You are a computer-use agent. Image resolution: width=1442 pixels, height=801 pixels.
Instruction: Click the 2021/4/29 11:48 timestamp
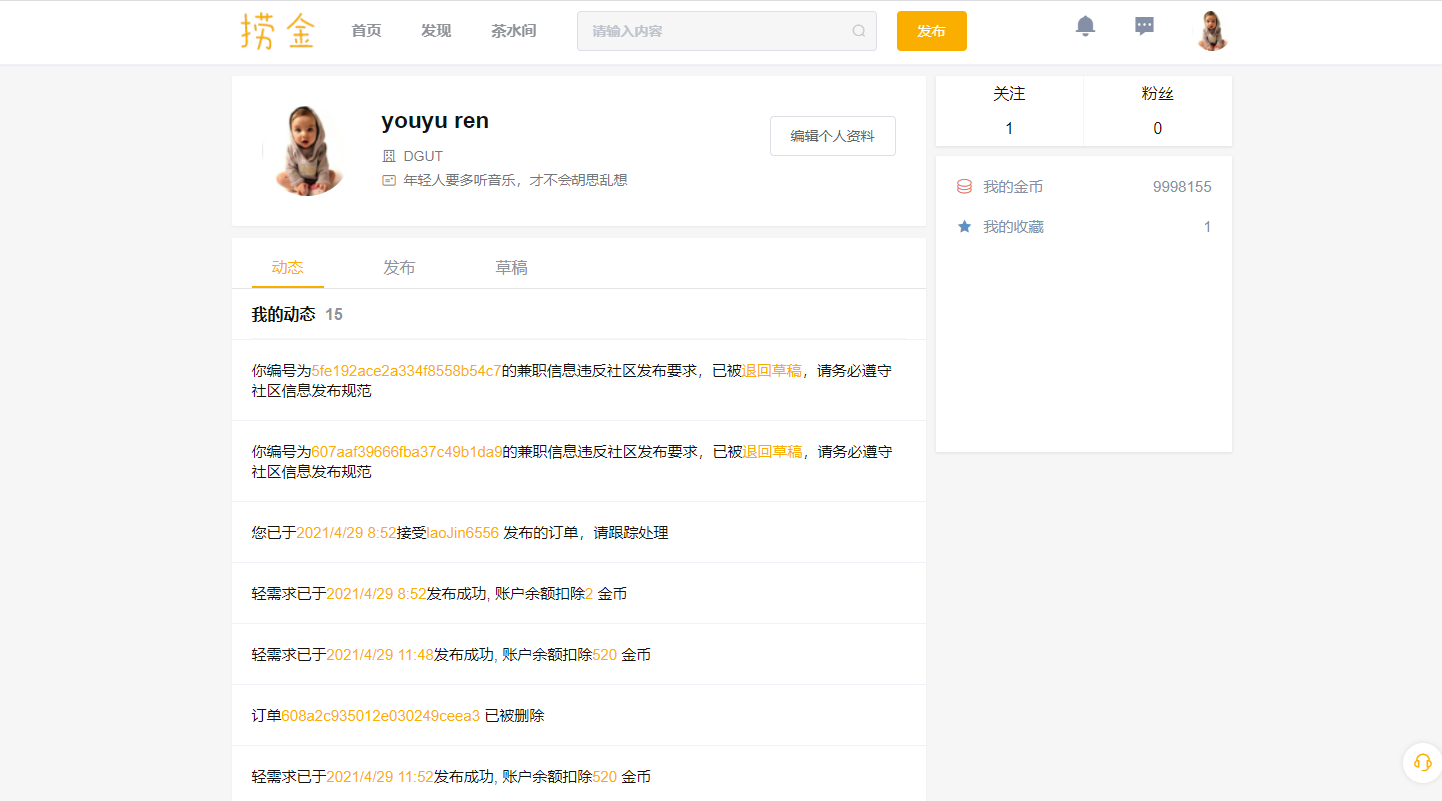tap(380, 655)
